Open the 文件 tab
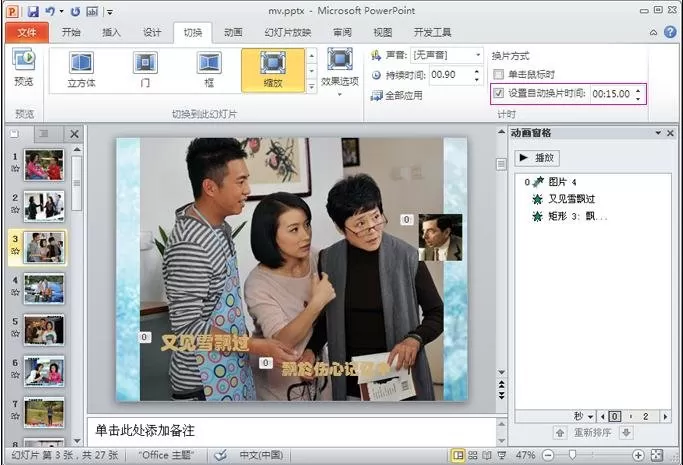683x465 pixels. pos(27,32)
